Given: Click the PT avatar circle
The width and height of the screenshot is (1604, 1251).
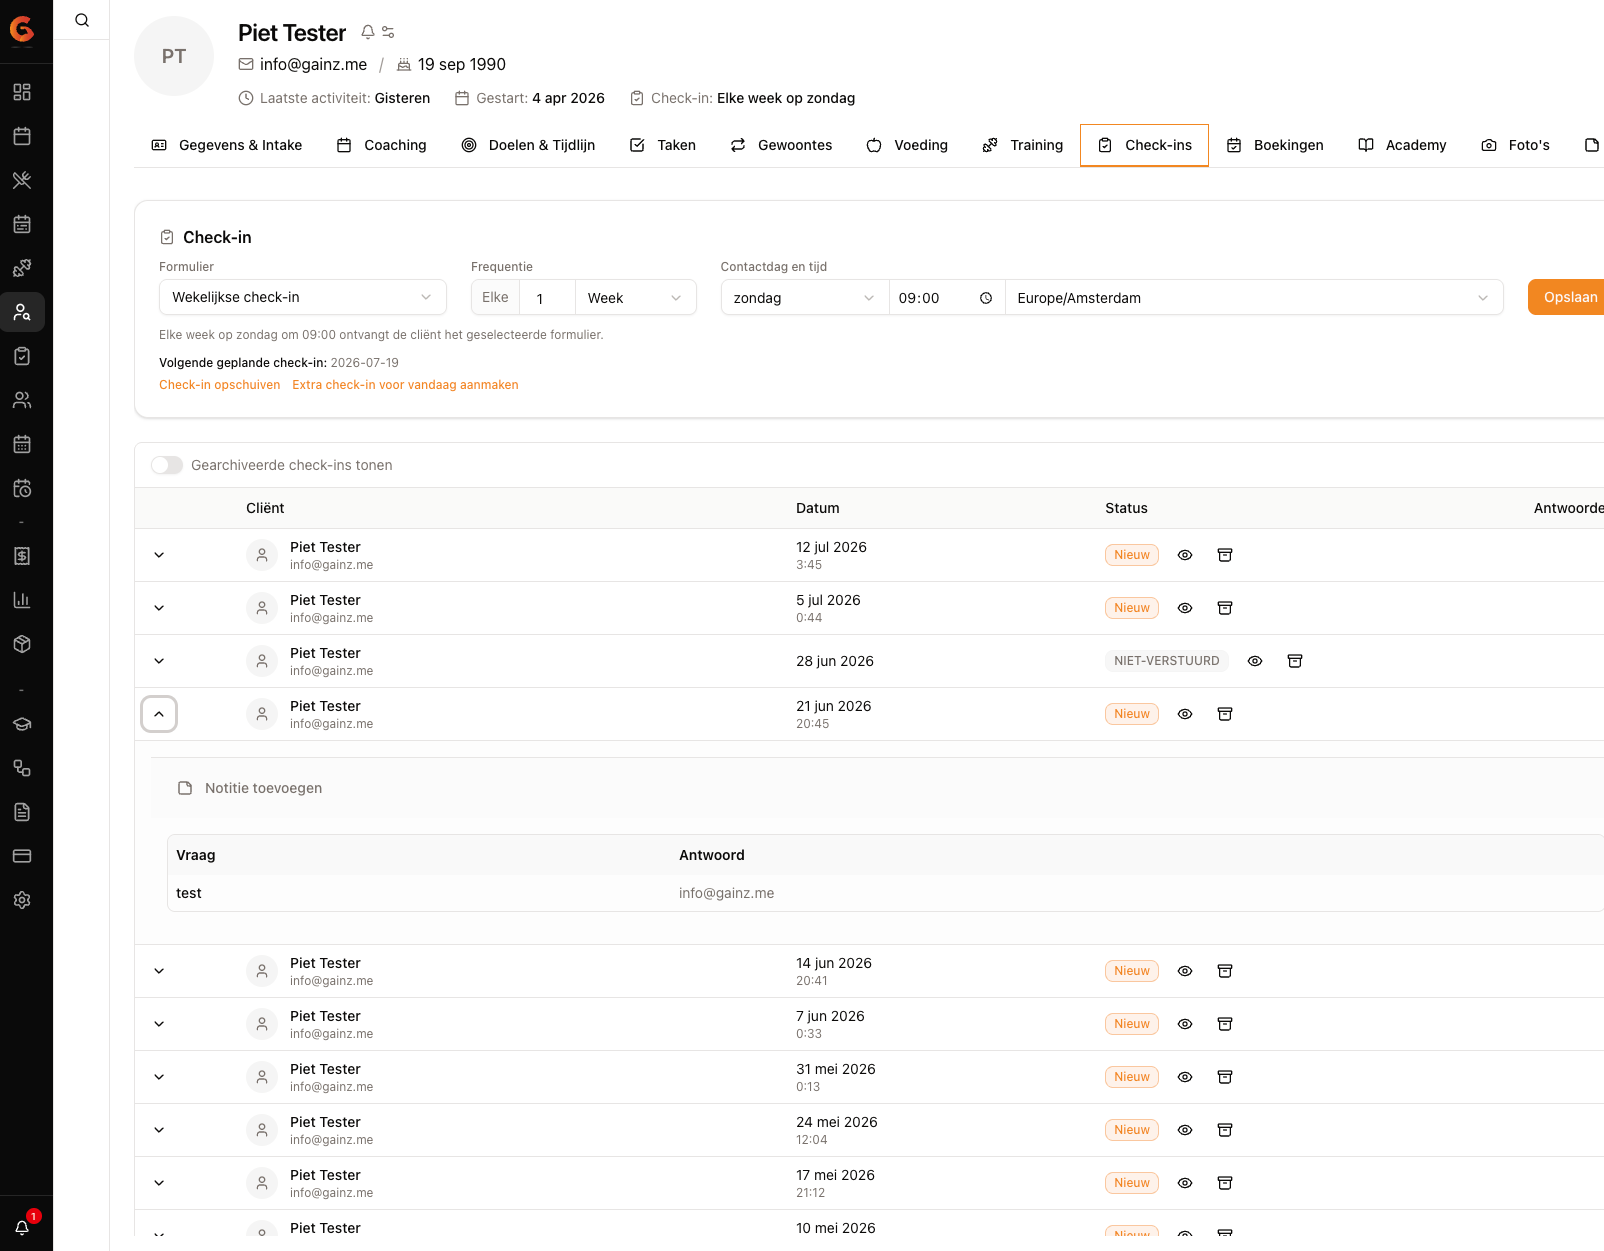Looking at the screenshot, I should (174, 56).
